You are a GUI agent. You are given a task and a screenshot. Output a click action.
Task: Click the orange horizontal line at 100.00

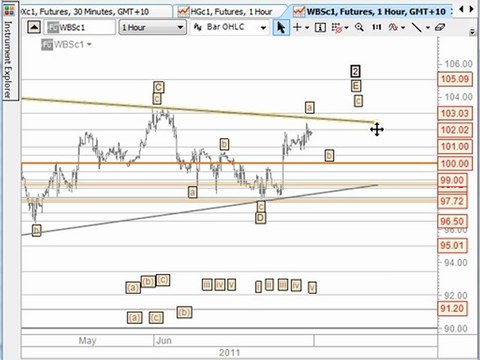(x=229, y=163)
